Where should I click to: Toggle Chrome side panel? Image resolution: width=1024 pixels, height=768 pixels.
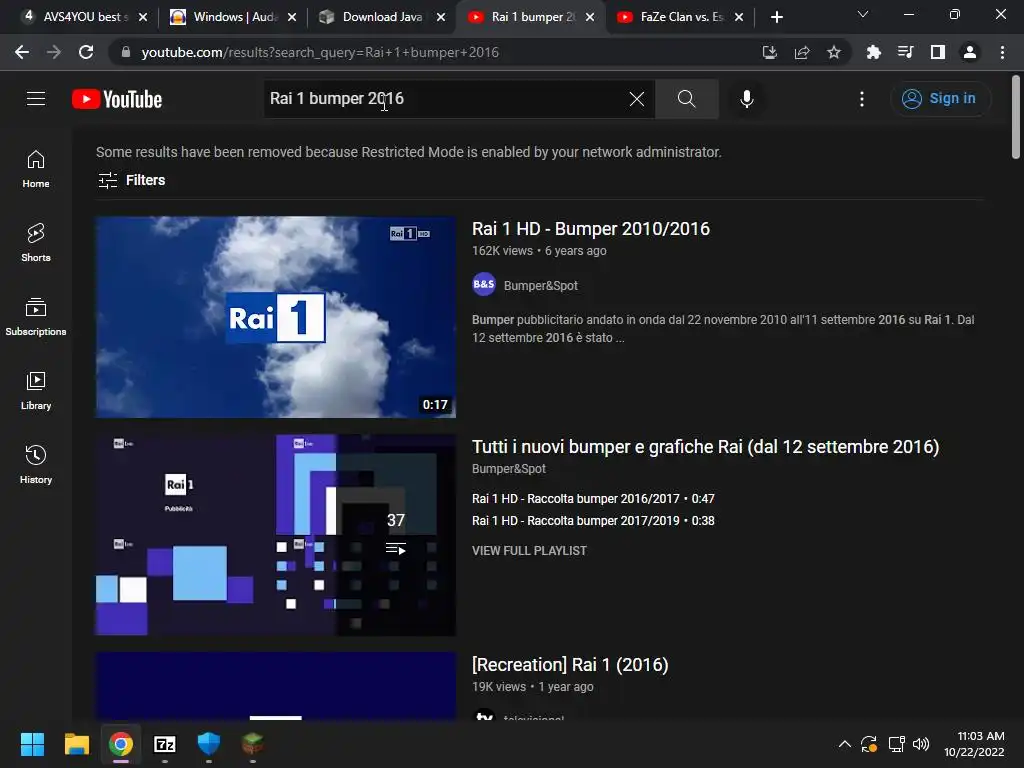[x=938, y=52]
